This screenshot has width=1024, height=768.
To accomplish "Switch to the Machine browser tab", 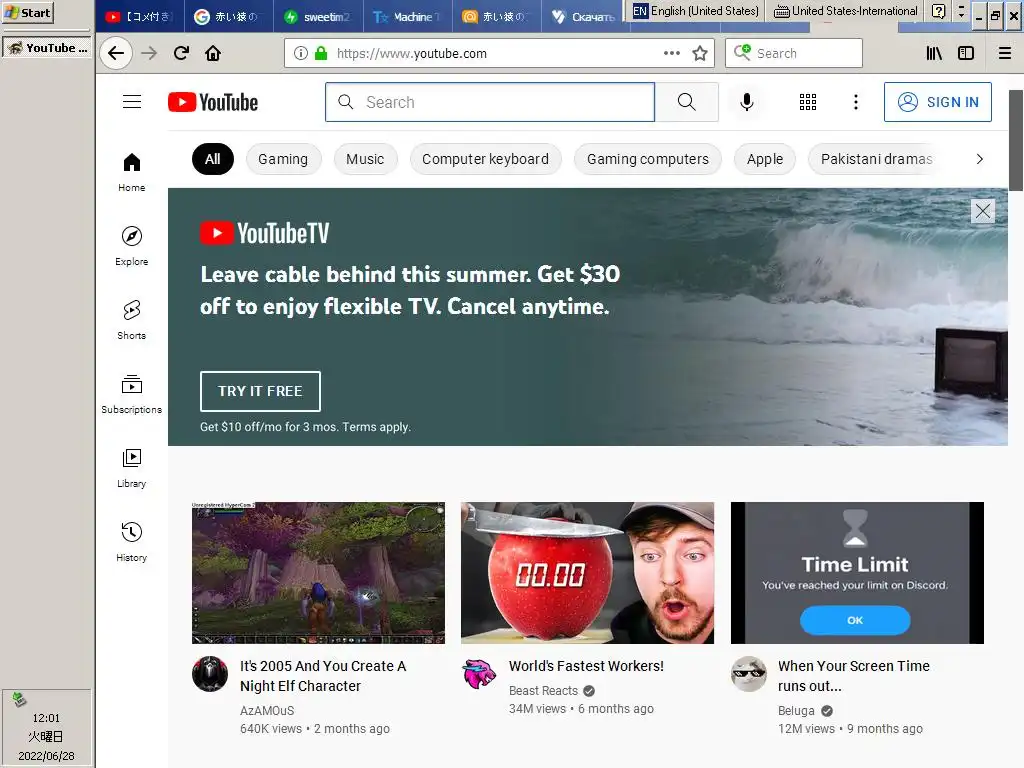I will click(x=407, y=16).
